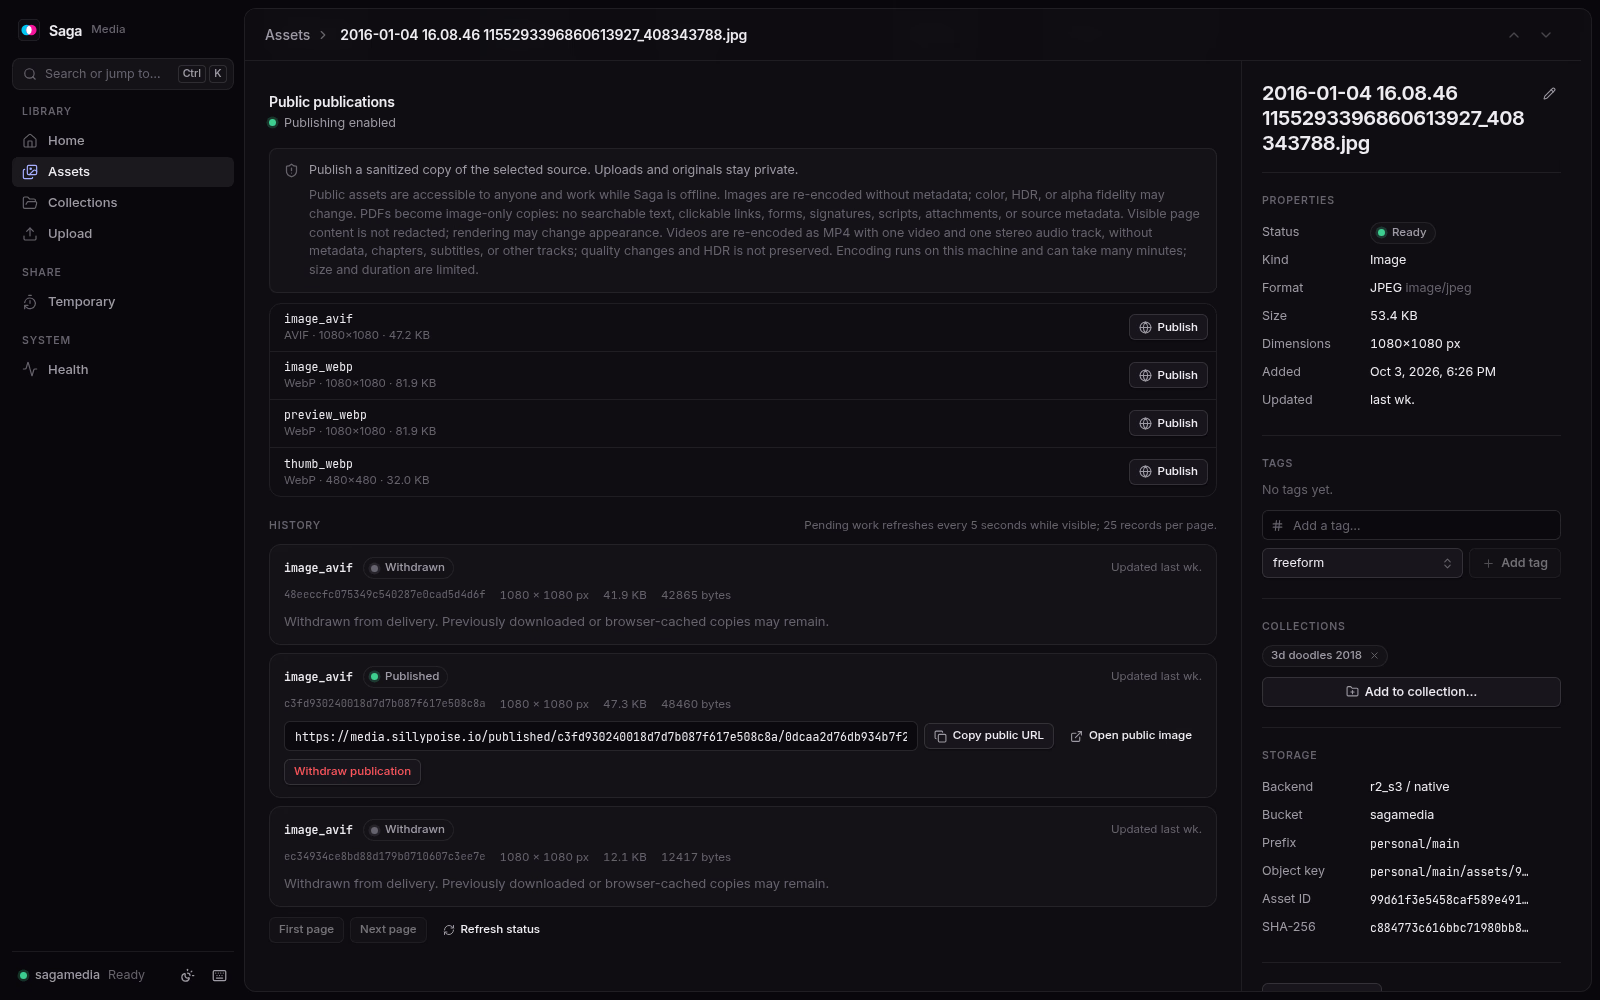
Task: Publish the image_avif rendition
Action: [1168, 327]
